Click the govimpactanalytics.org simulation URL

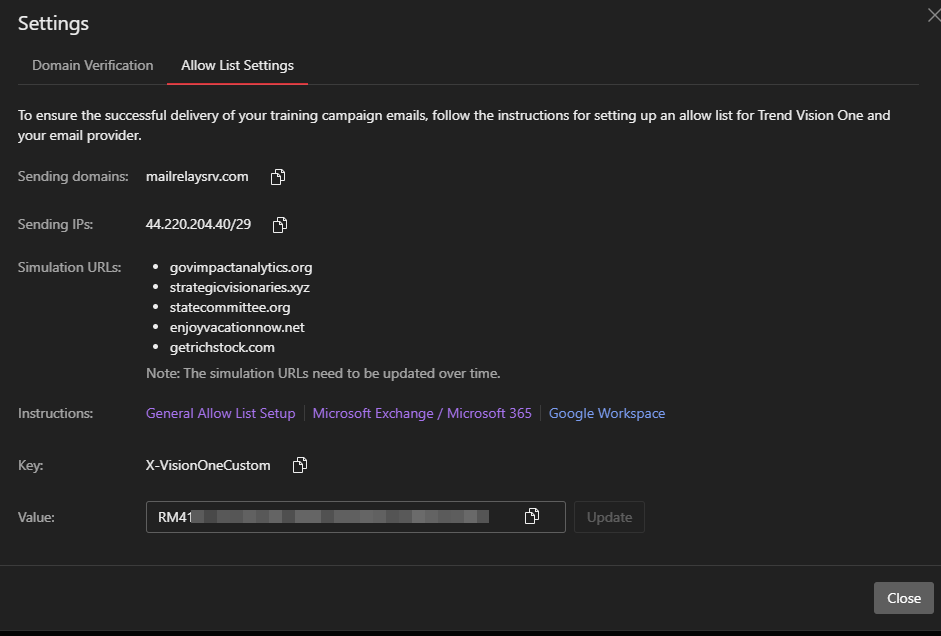point(241,267)
